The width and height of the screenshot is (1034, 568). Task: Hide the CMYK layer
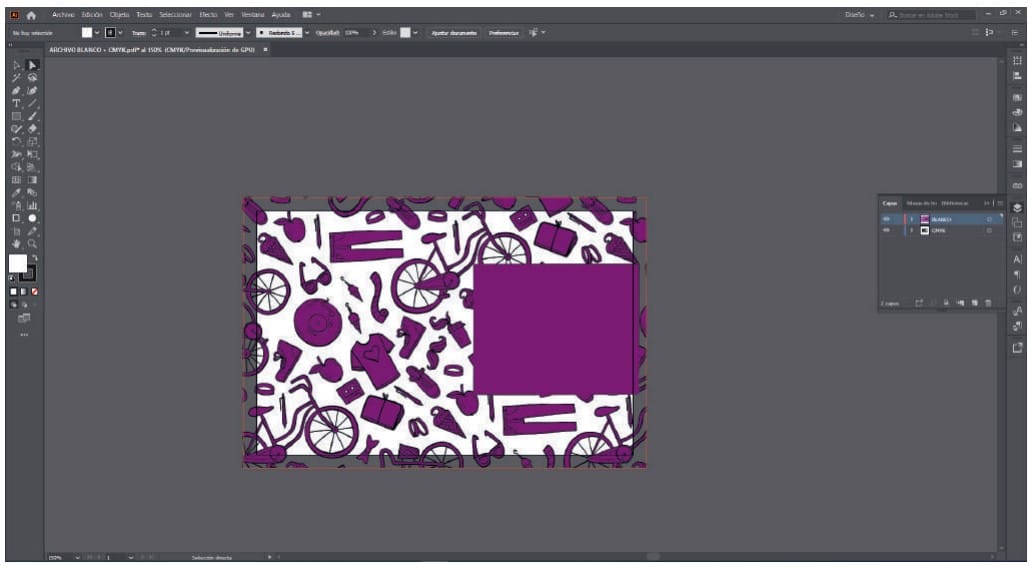coord(886,230)
